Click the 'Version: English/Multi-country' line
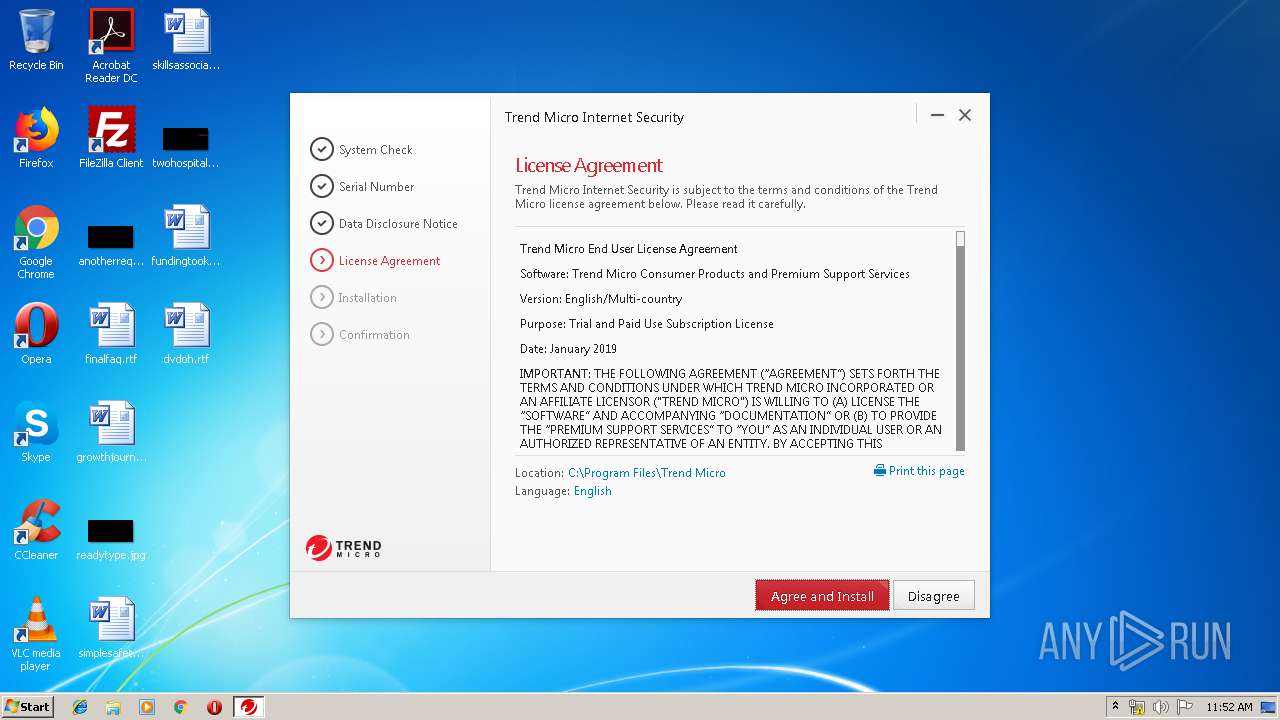This screenshot has height=720, width=1280. pos(601,299)
